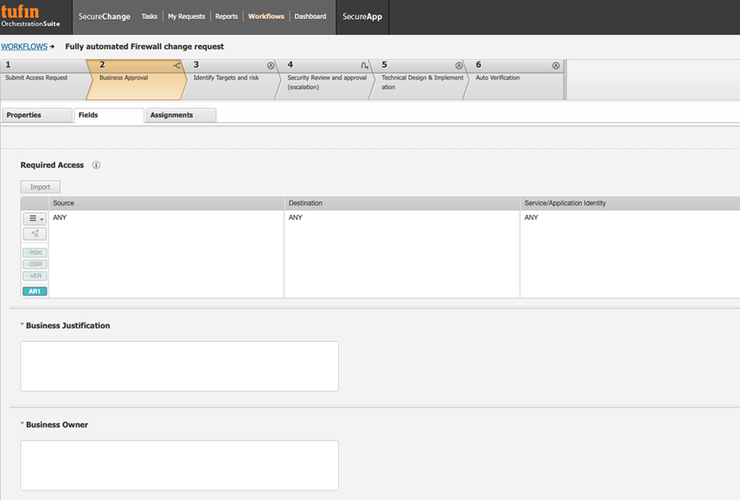Click the escalation icon on step 4

(x=364, y=66)
